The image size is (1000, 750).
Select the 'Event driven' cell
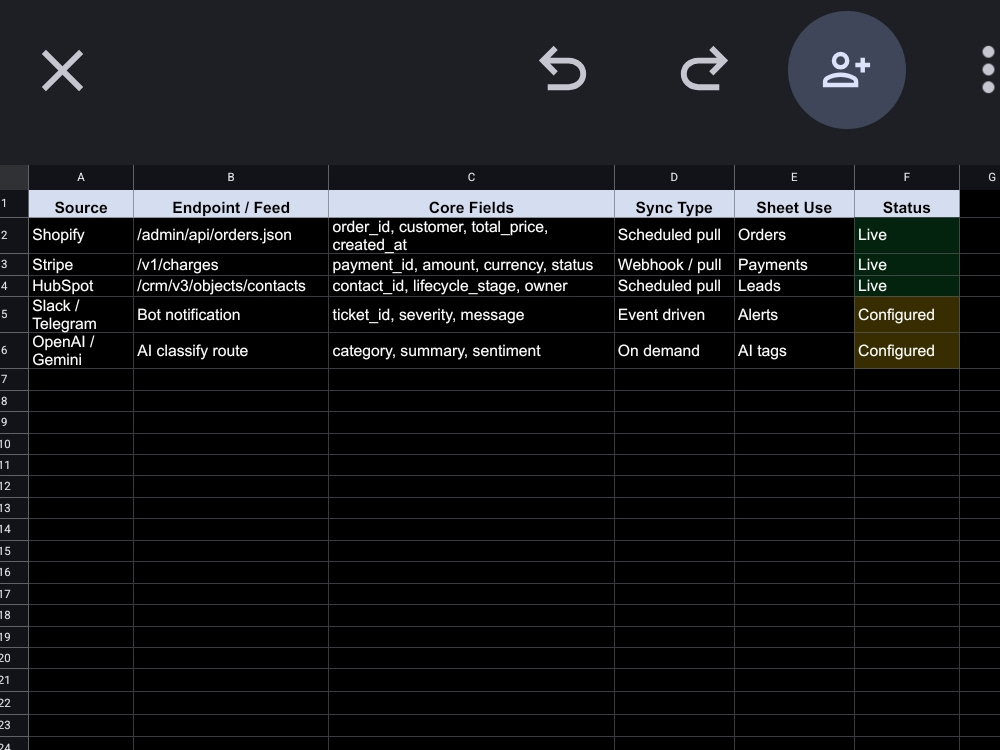[x=674, y=314]
